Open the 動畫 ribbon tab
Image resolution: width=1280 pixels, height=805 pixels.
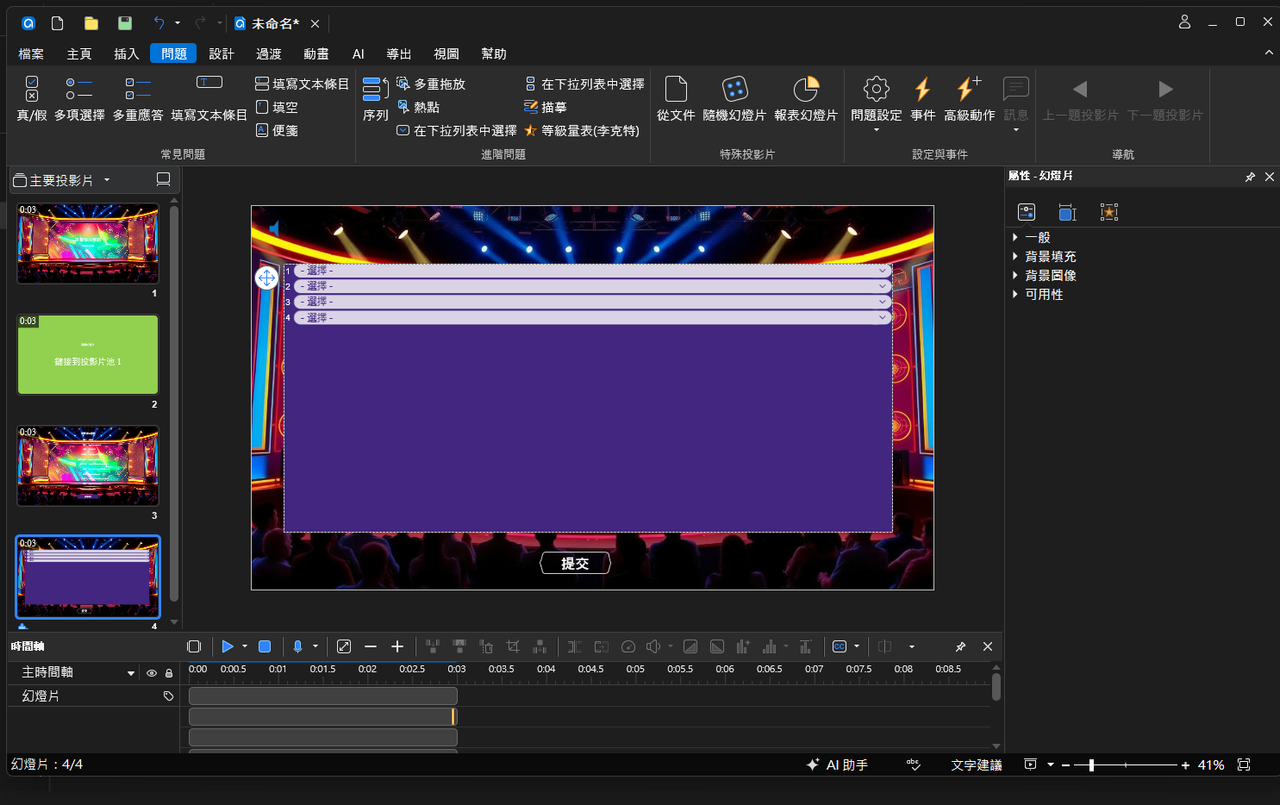[x=316, y=54]
